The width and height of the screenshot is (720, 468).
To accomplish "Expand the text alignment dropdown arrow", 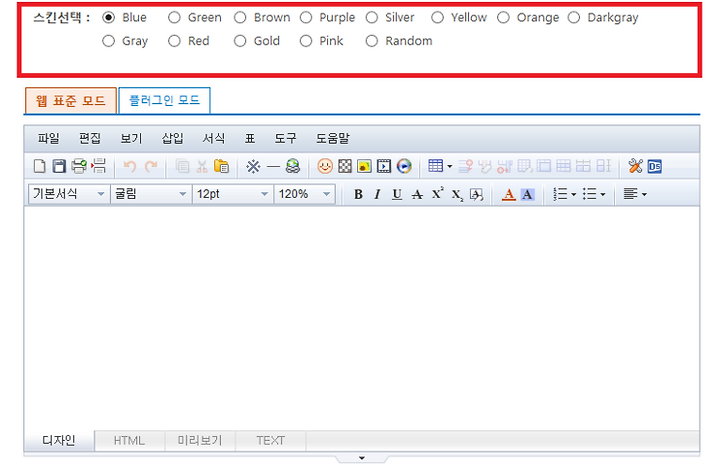I will coord(644,195).
